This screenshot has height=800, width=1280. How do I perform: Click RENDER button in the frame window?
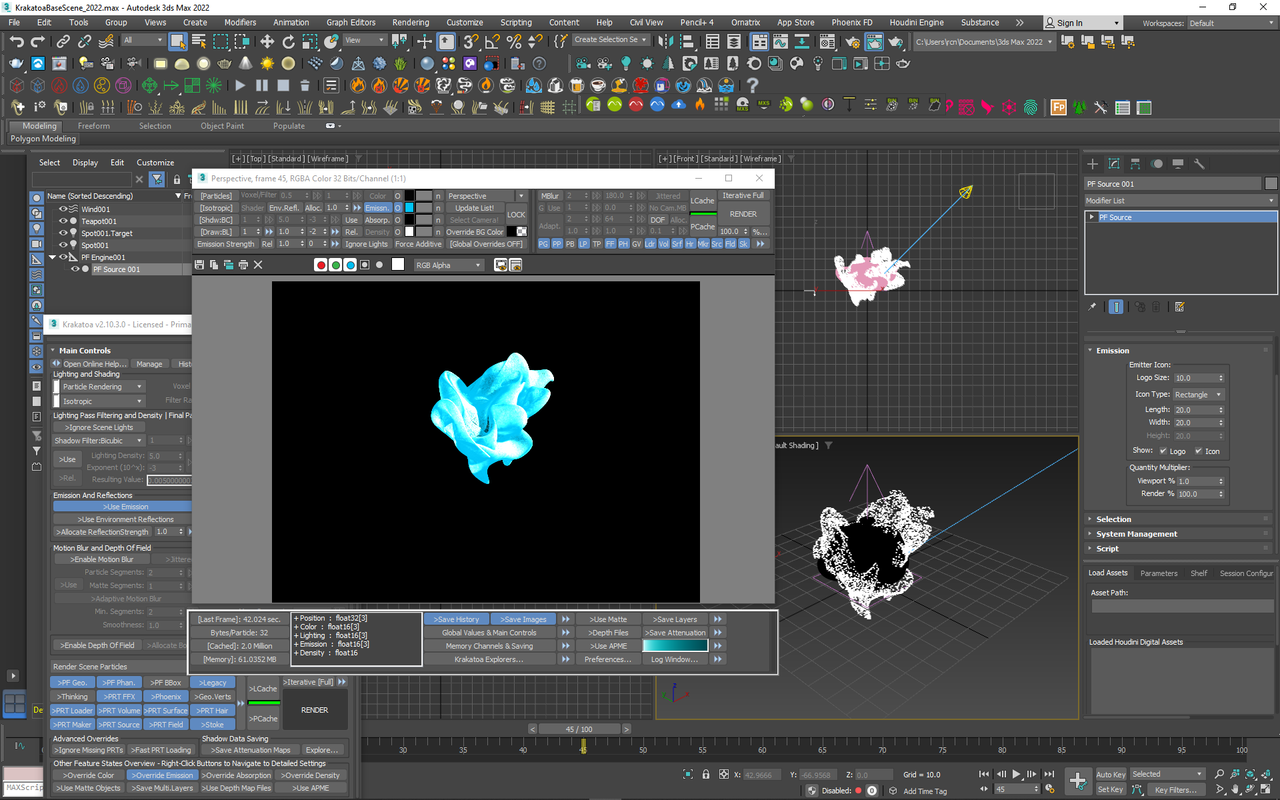pos(743,214)
